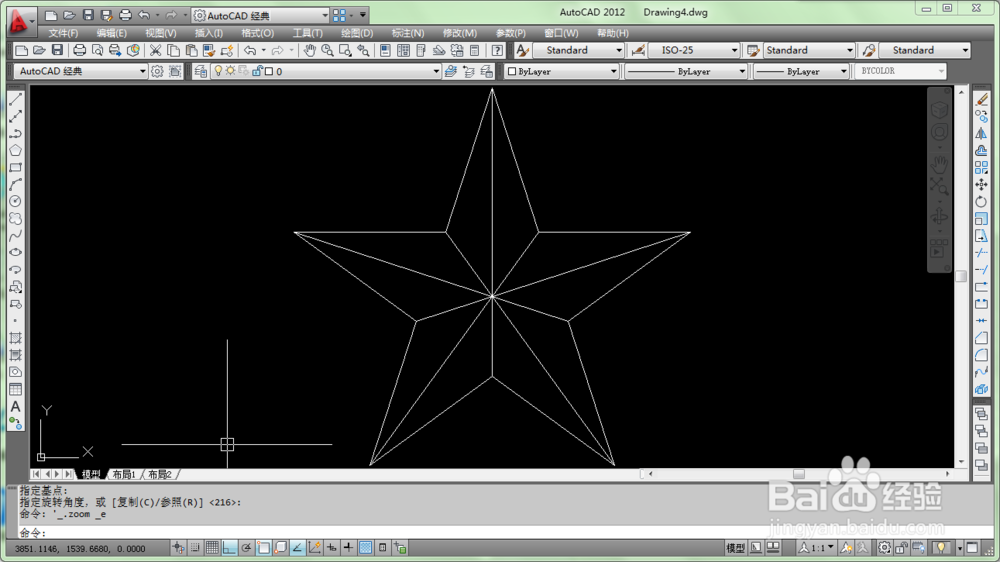This screenshot has width=1000, height=562.
Task: Toggle Quick Properties in status bar
Action: (383, 547)
